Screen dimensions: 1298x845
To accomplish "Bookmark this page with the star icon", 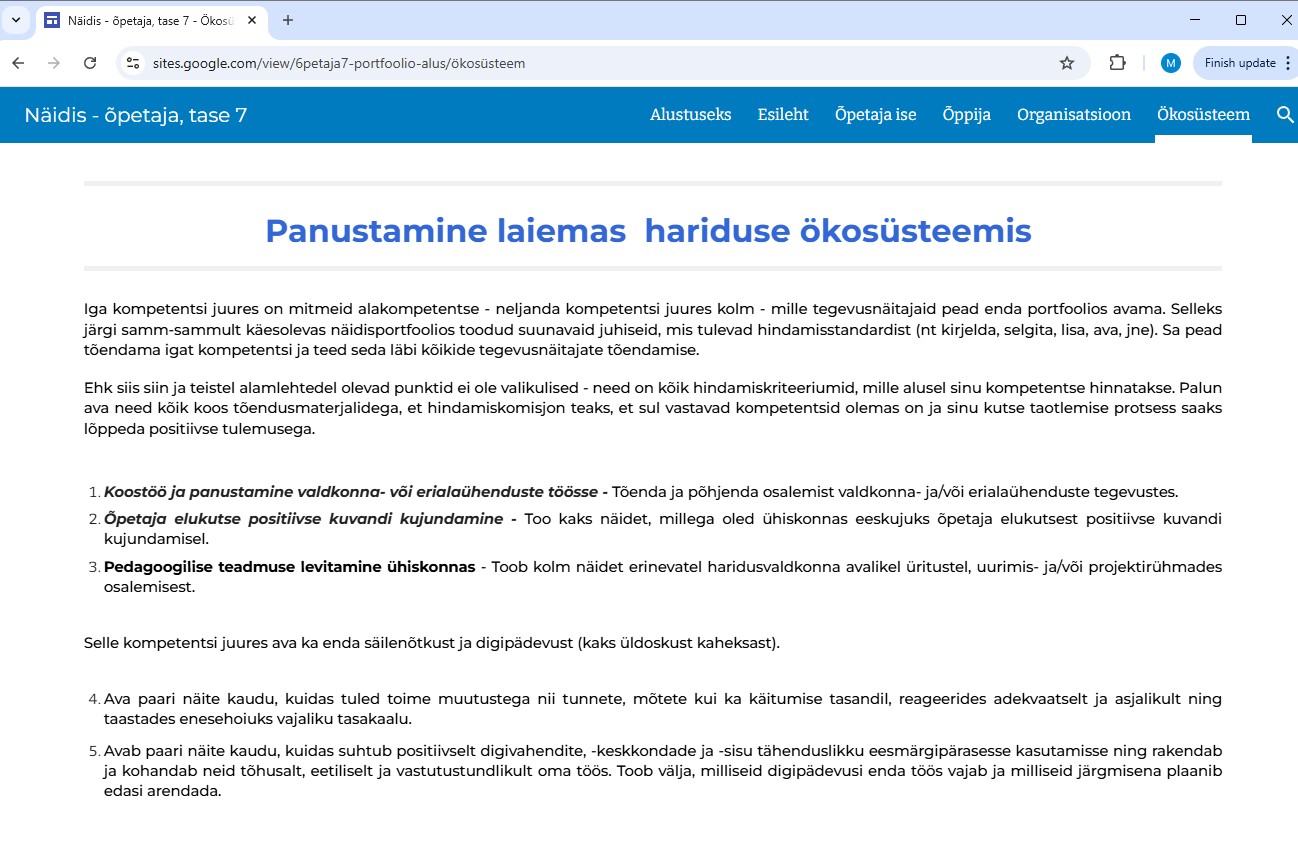I will pos(1067,63).
